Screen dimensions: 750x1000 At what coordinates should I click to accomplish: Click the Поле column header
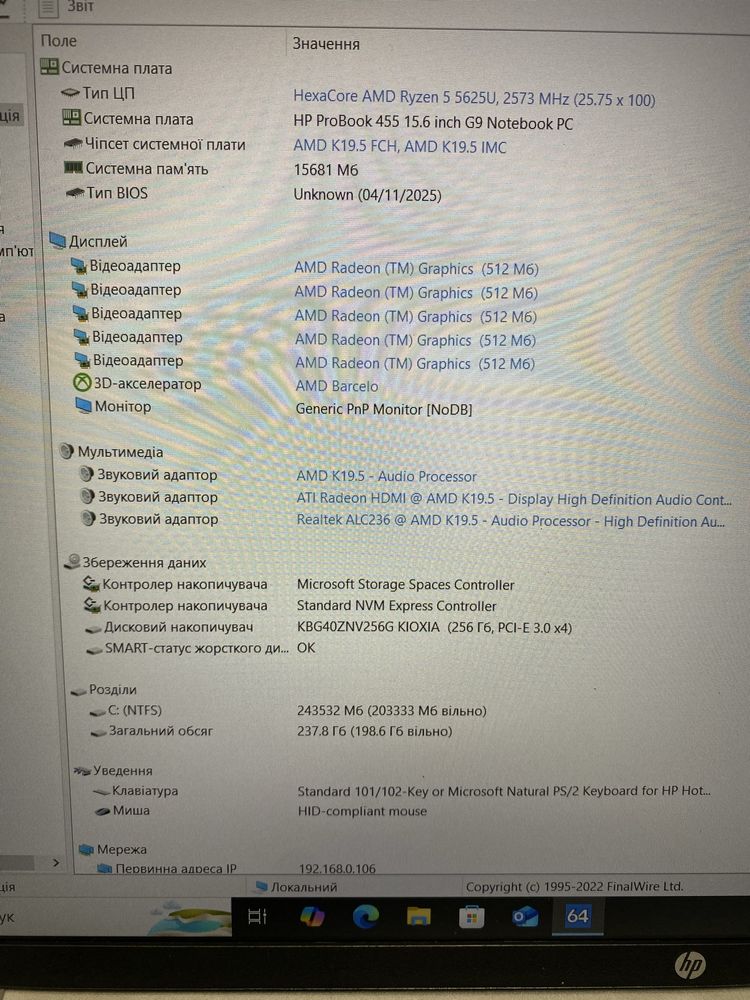pos(59,41)
